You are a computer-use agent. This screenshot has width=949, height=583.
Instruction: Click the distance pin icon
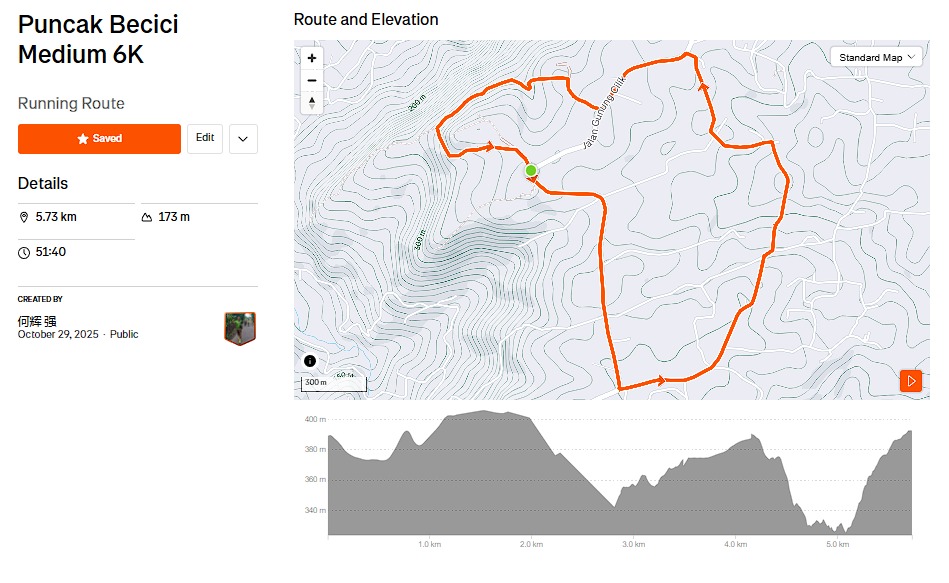coord(24,217)
